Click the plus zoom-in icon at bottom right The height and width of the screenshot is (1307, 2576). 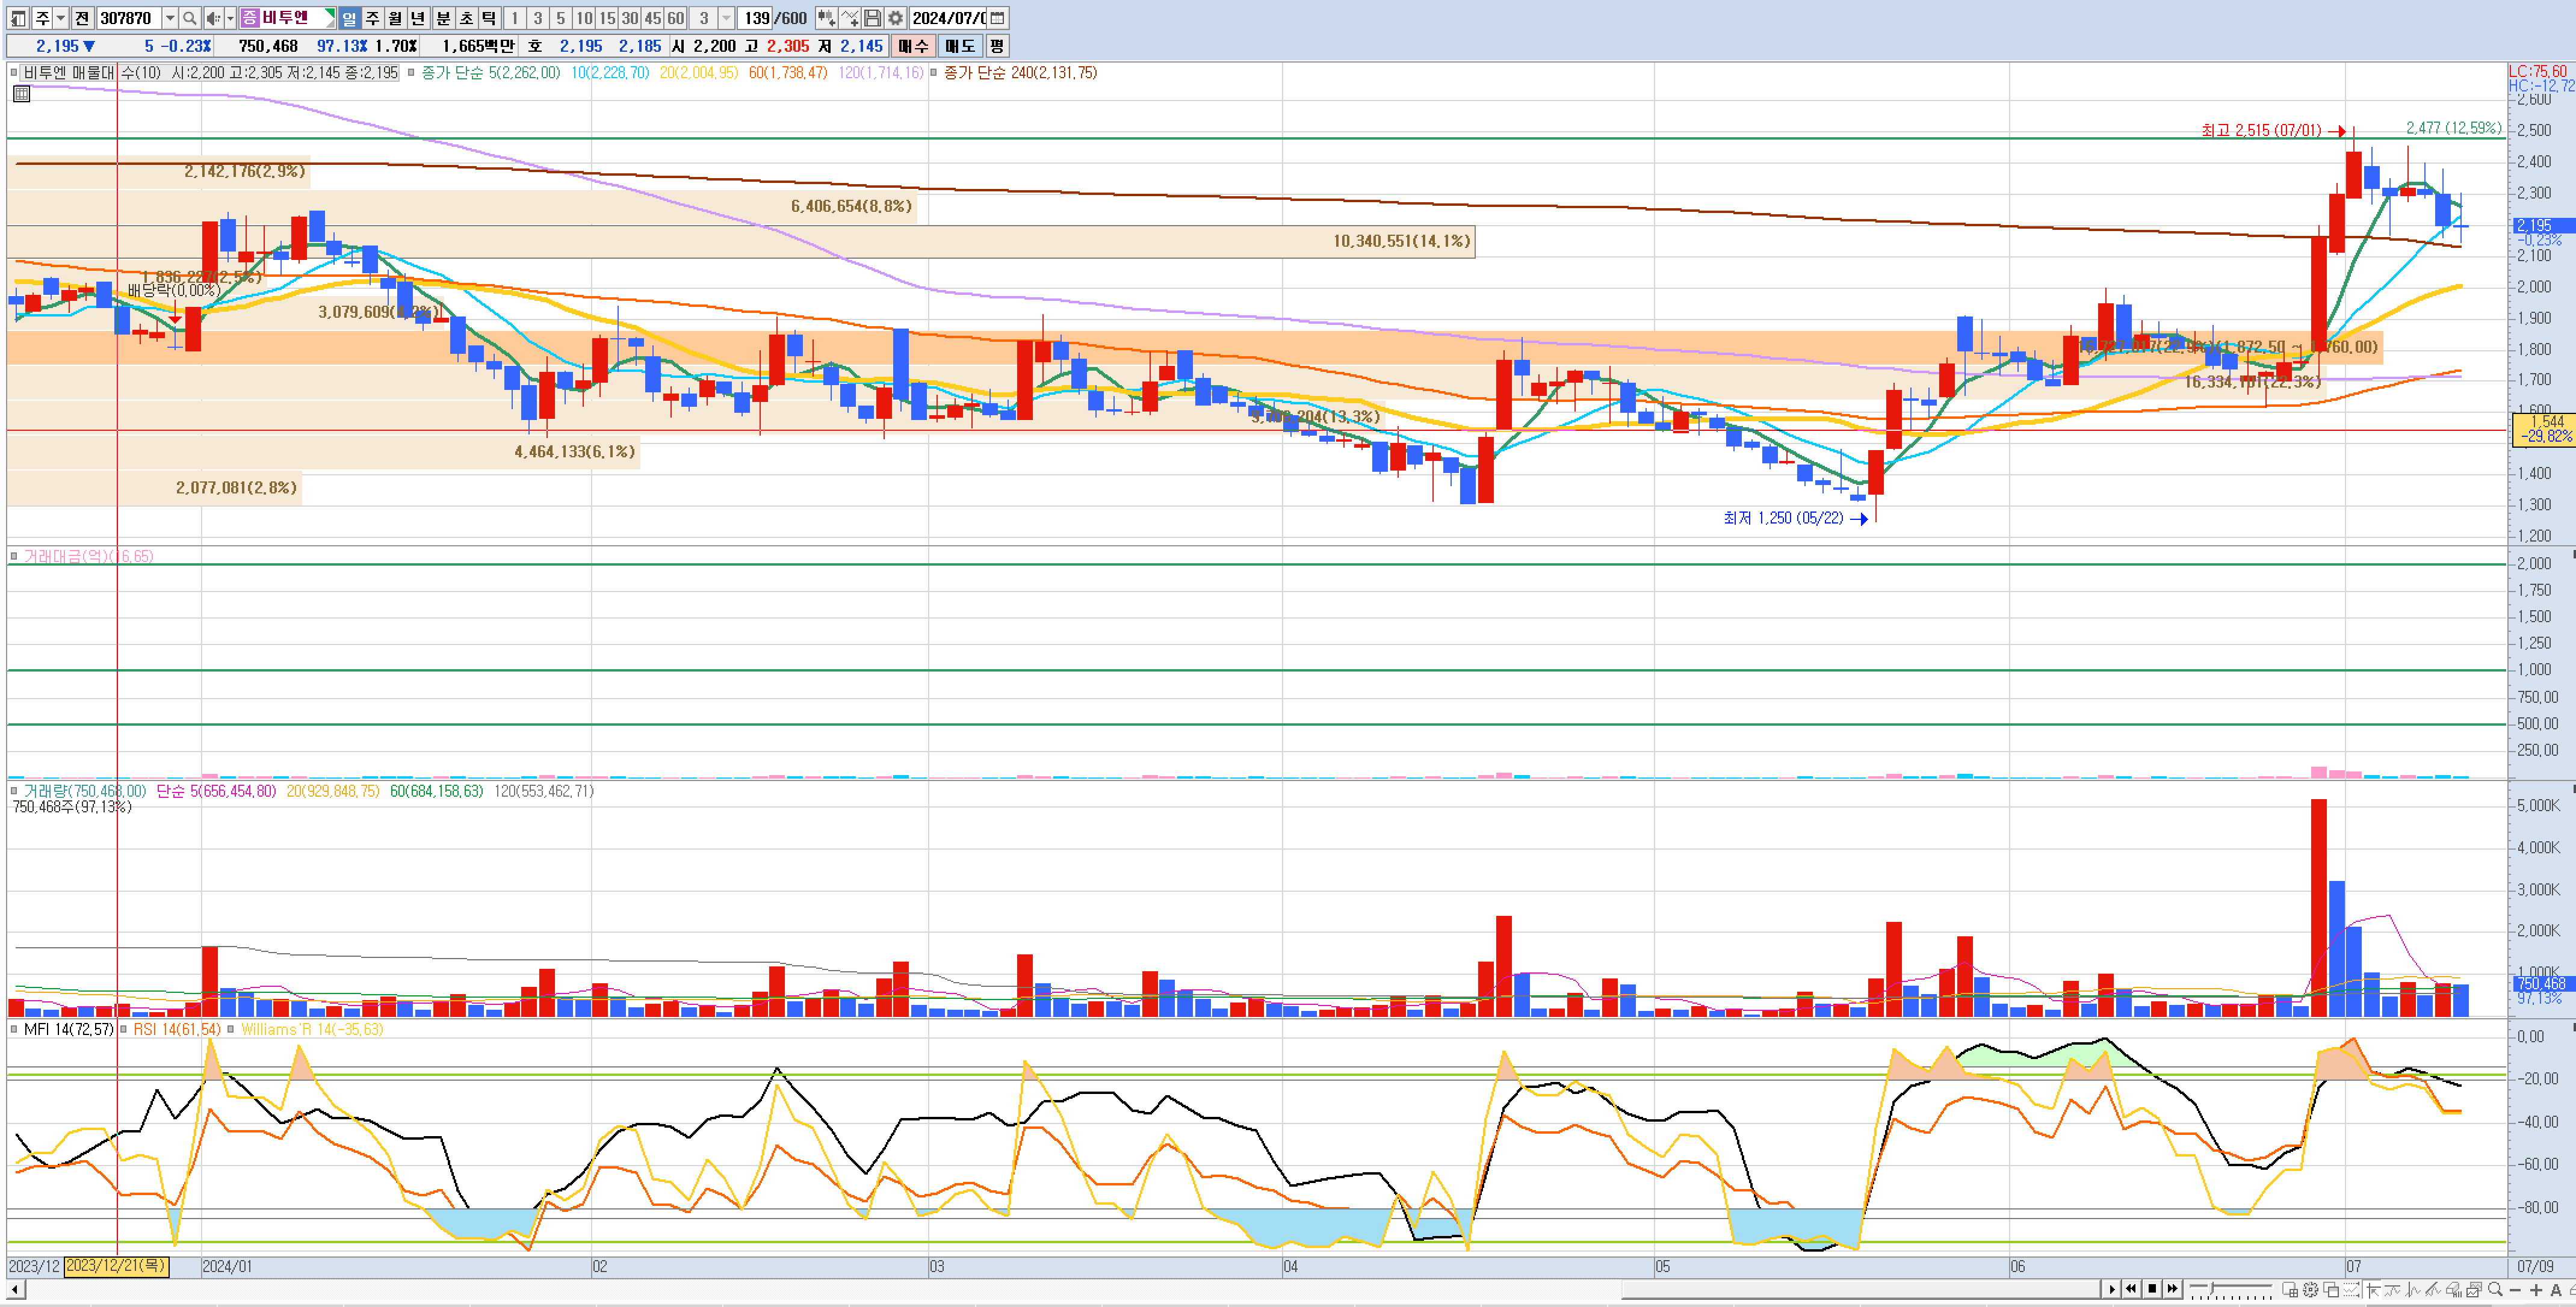pos(2536,1290)
